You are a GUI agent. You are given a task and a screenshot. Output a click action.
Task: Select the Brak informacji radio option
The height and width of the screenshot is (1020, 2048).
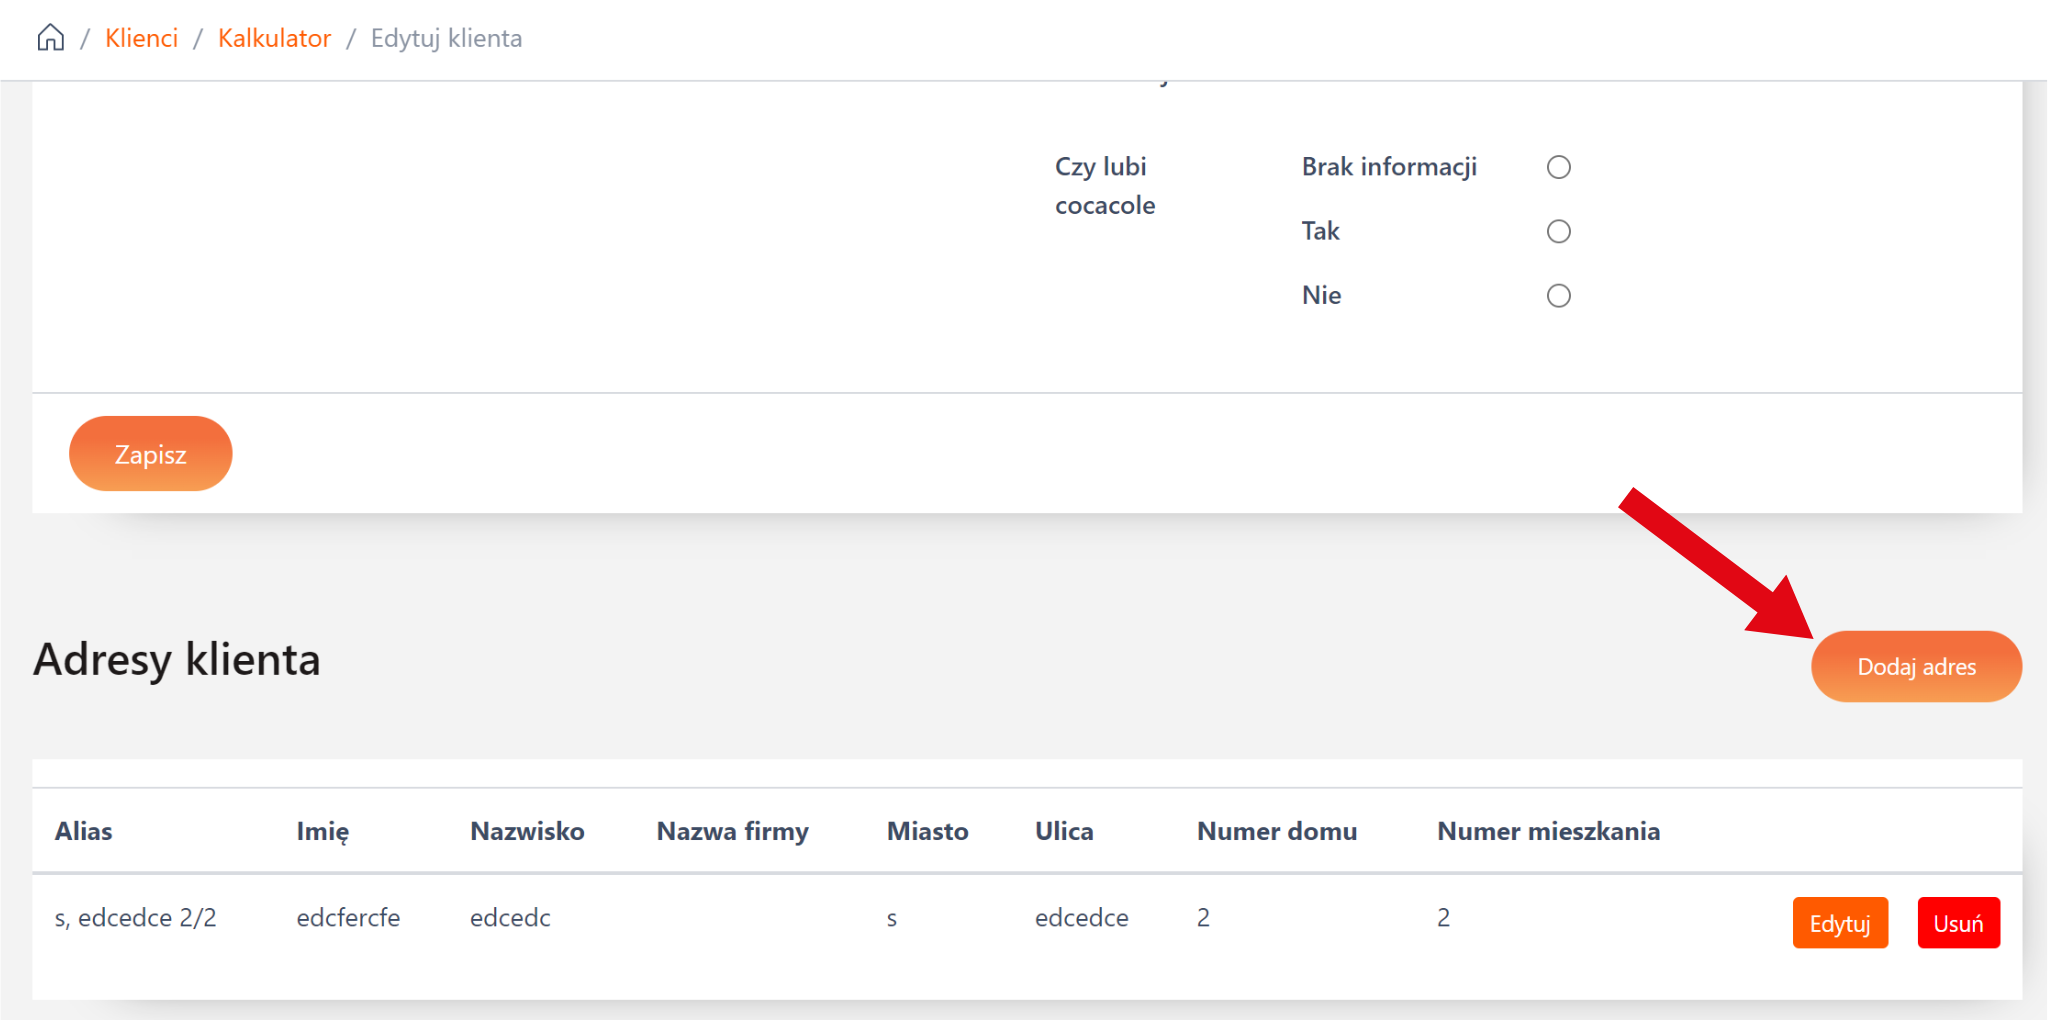pyautogui.click(x=1558, y=167)
